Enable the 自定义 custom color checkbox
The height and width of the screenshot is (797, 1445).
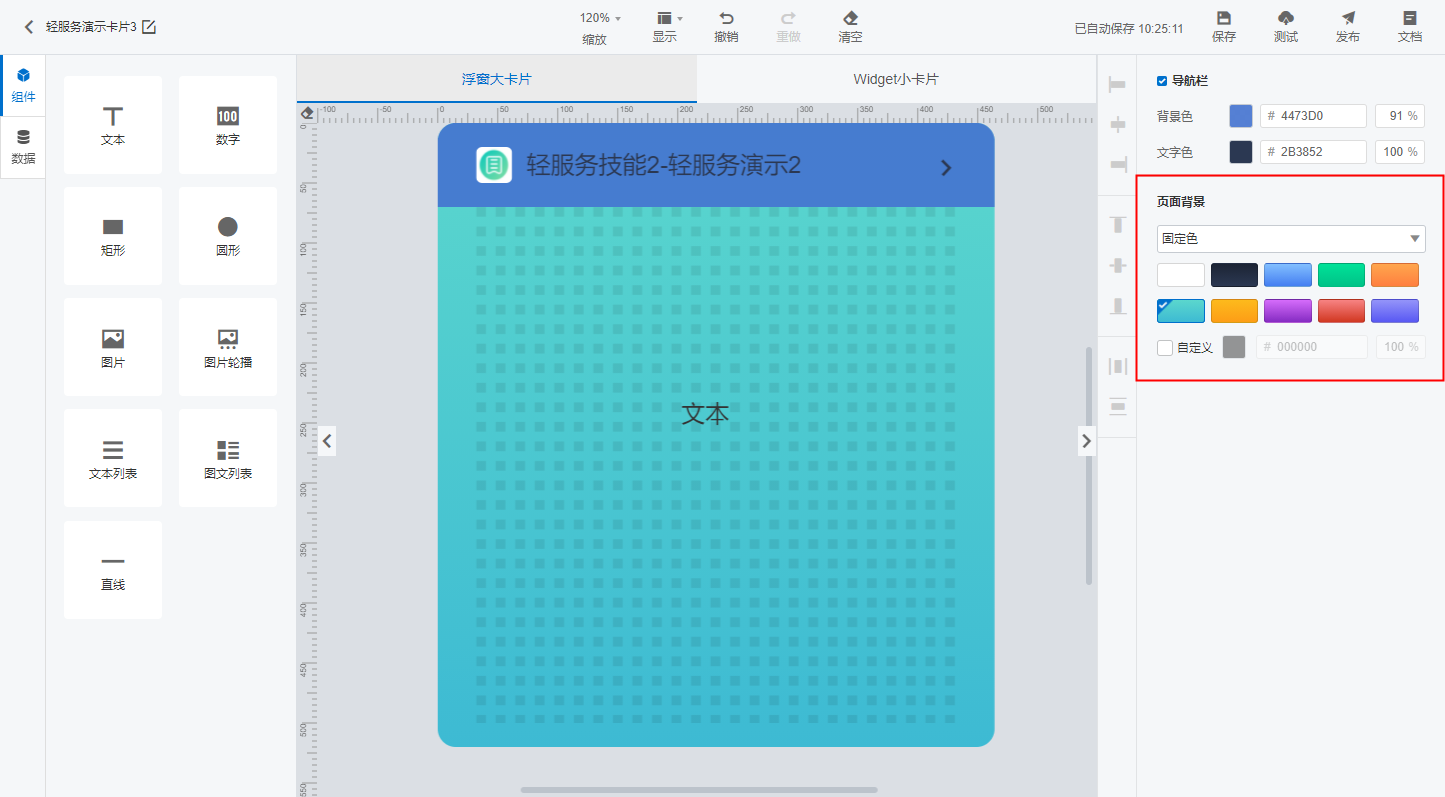tap(1164, 348)
